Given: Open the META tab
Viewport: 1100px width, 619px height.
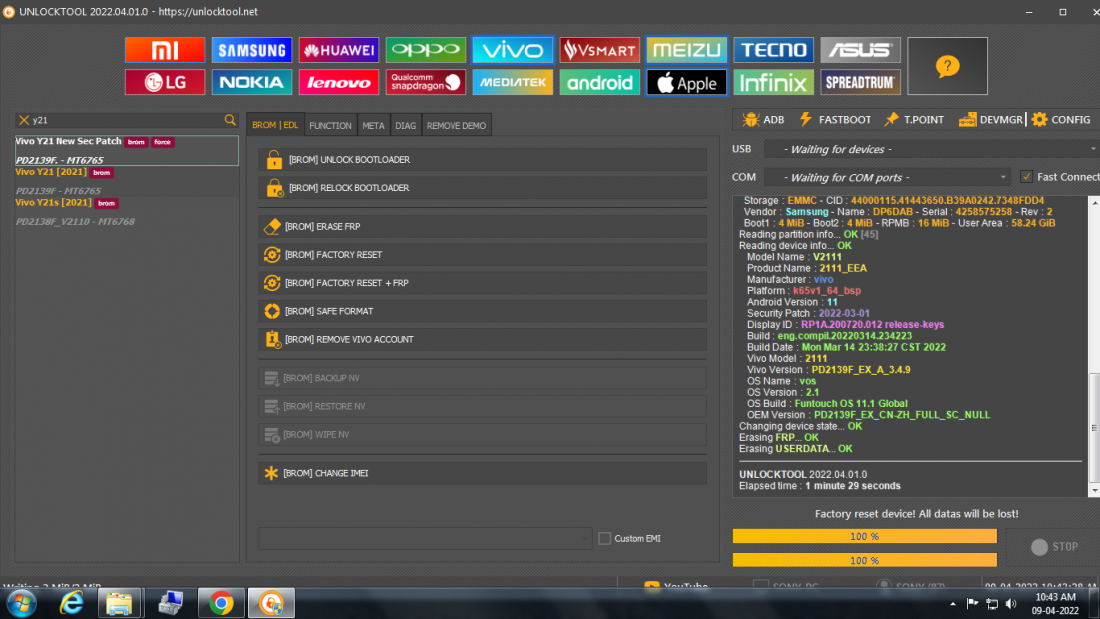Looking at the screenshot, I should tap(373, 126).
